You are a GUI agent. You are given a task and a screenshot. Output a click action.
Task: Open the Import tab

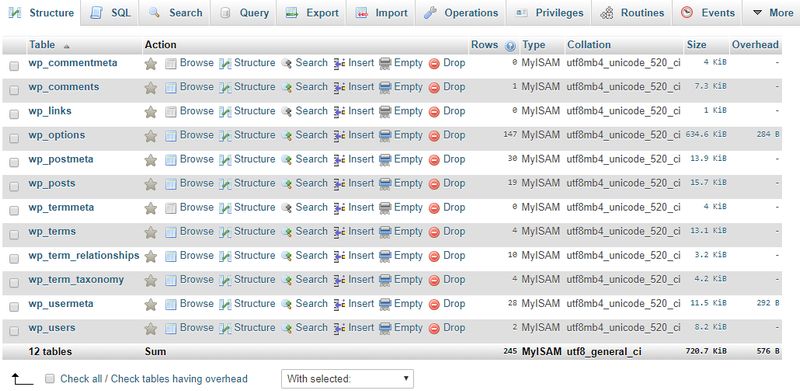[381, 13]
